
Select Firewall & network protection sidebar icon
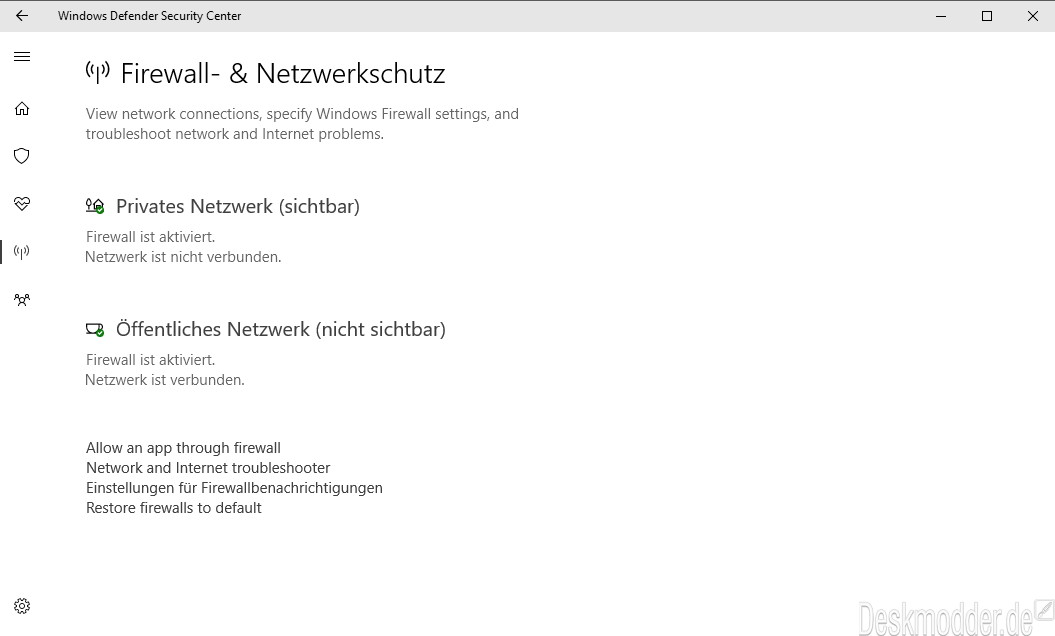22,252
